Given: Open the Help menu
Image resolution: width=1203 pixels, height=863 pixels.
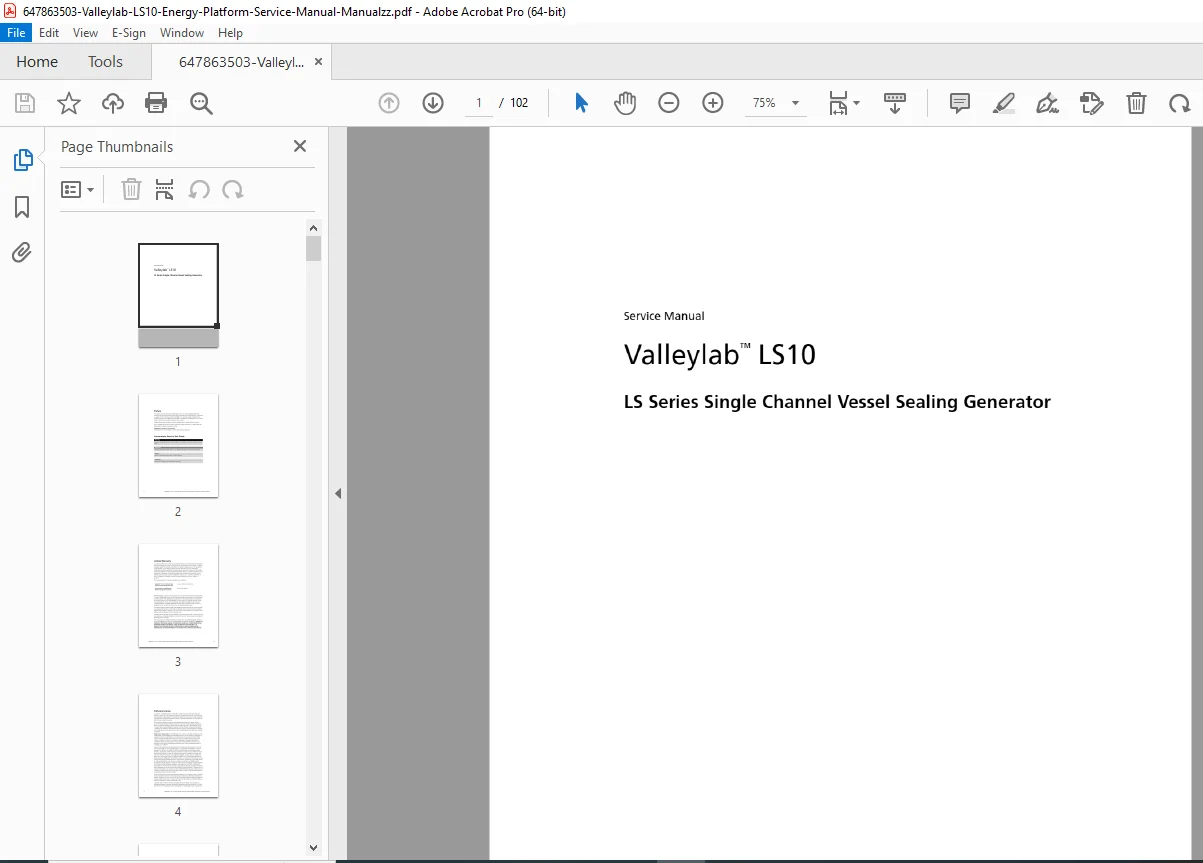Looking at the screenshot, I should coord(230,32).
